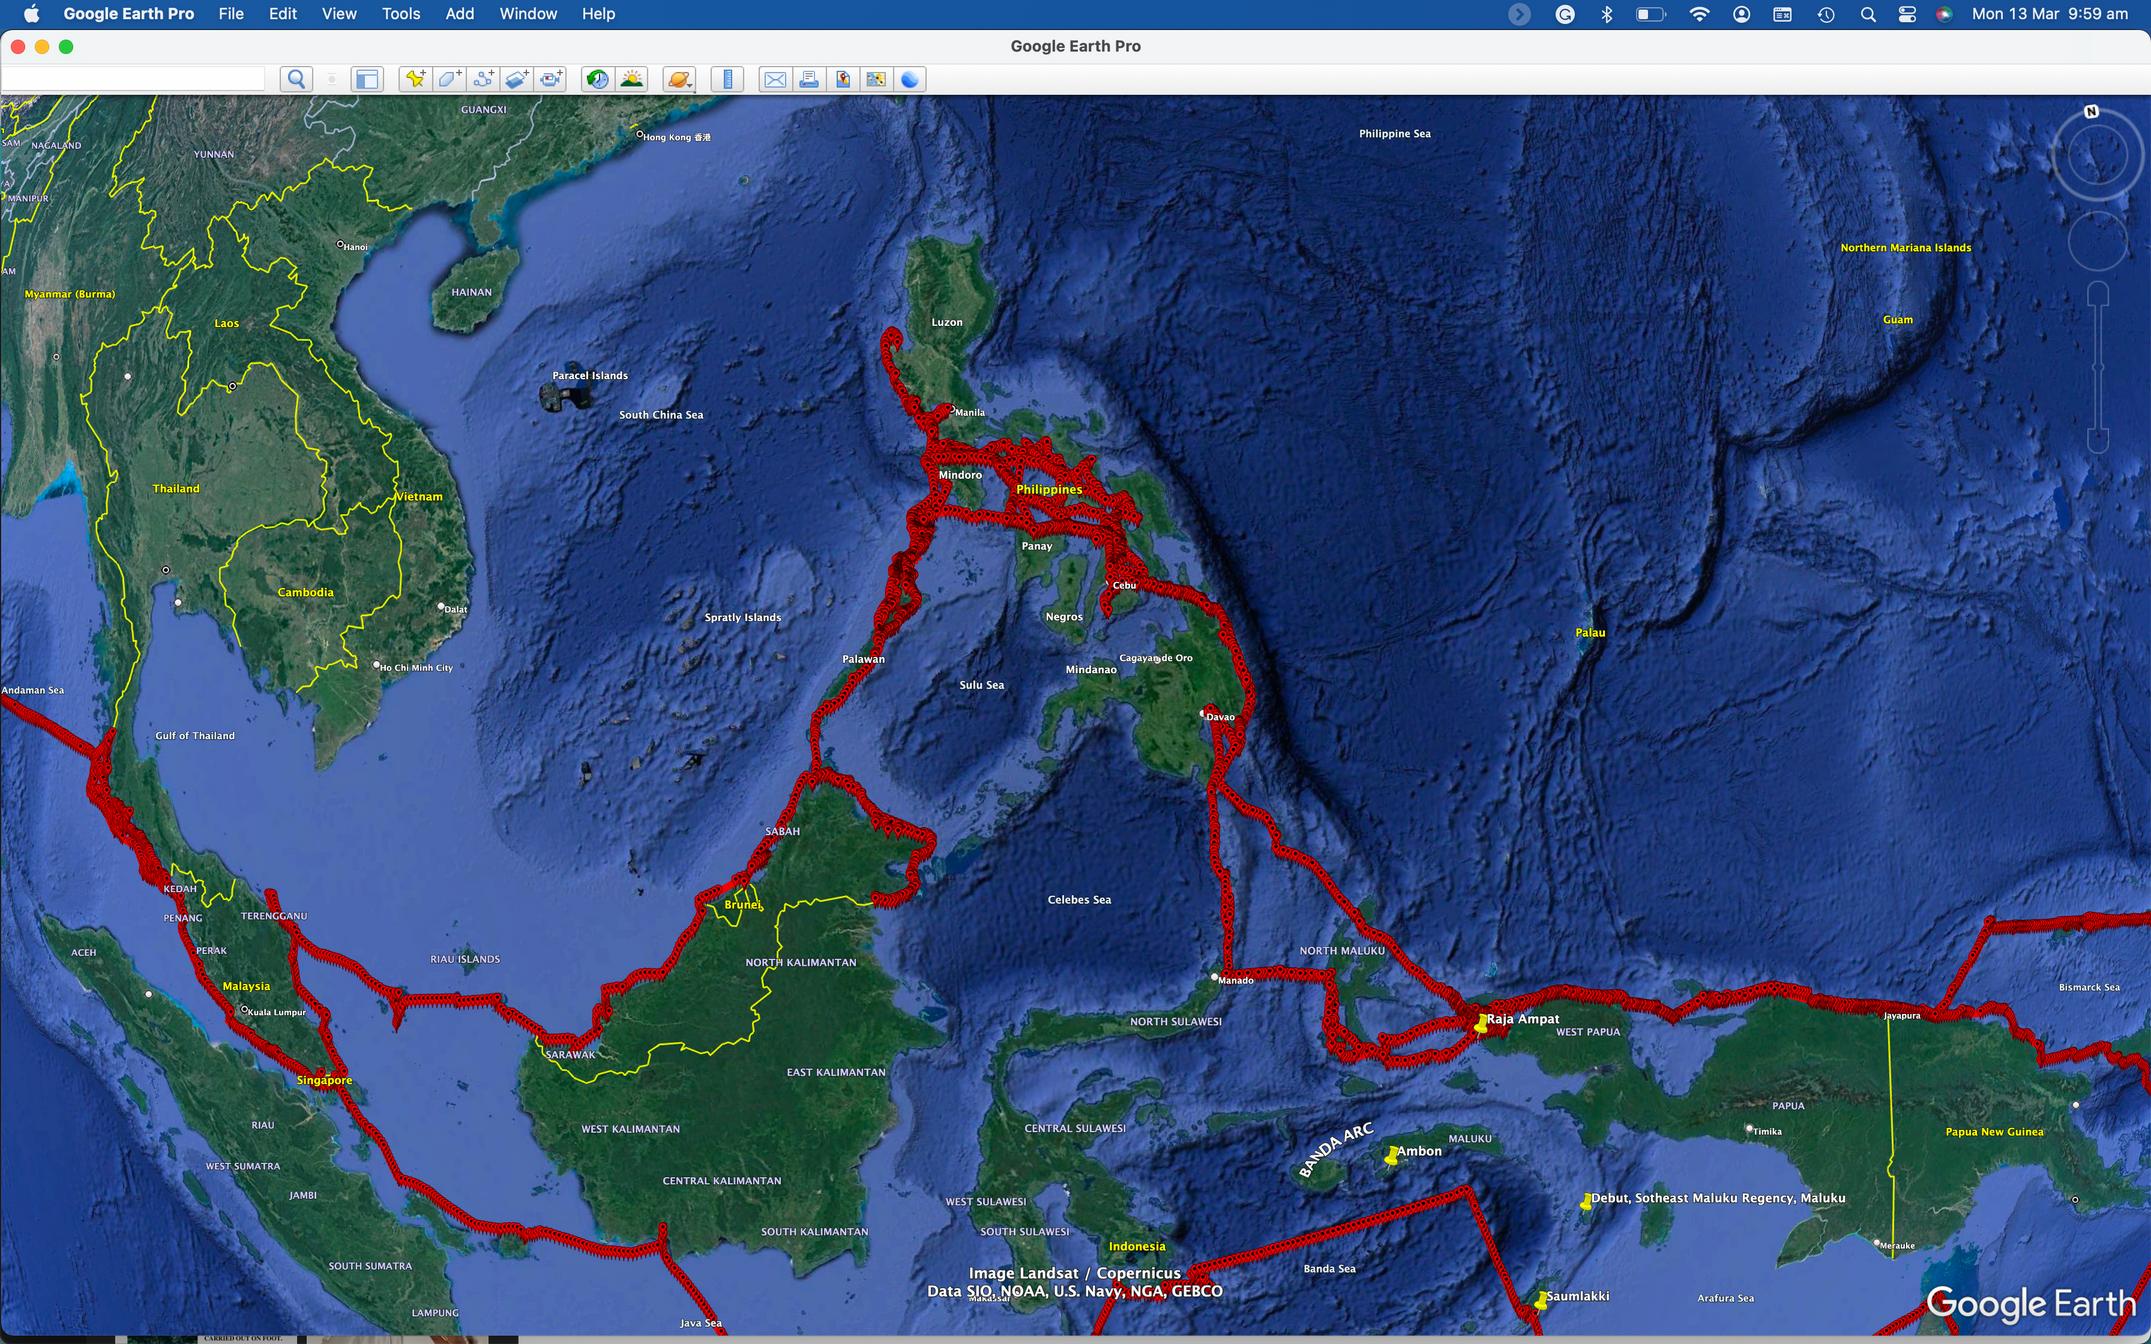Click in the search input field
Screen dimensions: 2151x1344
(135, 79)
